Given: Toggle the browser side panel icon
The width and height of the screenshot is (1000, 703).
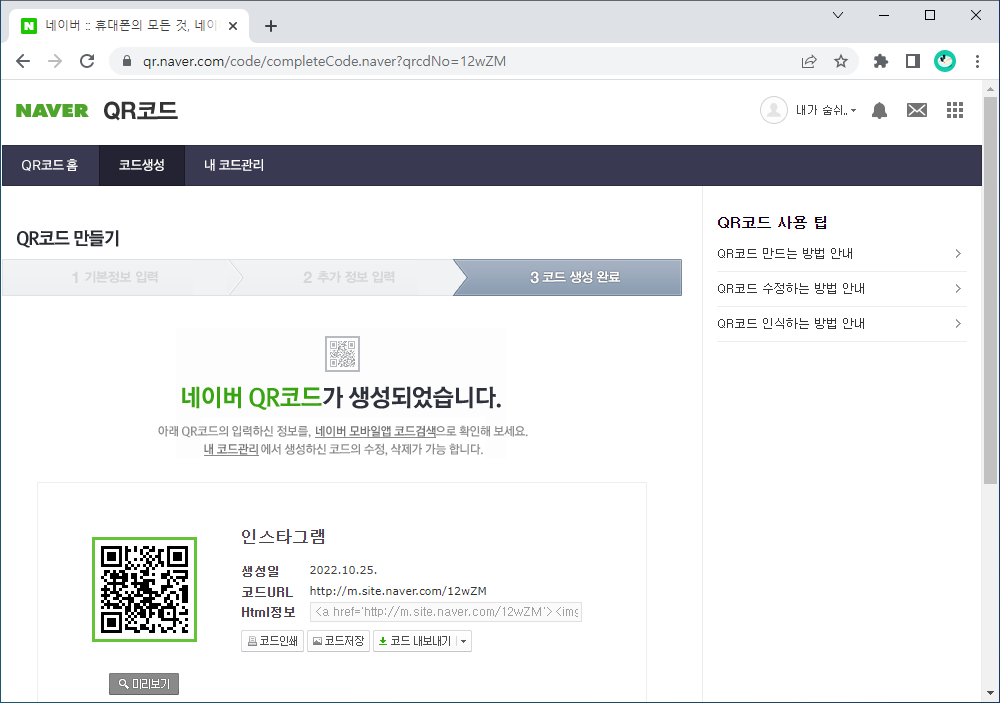Looking at the screenshot, I should [x=913, y=61].
